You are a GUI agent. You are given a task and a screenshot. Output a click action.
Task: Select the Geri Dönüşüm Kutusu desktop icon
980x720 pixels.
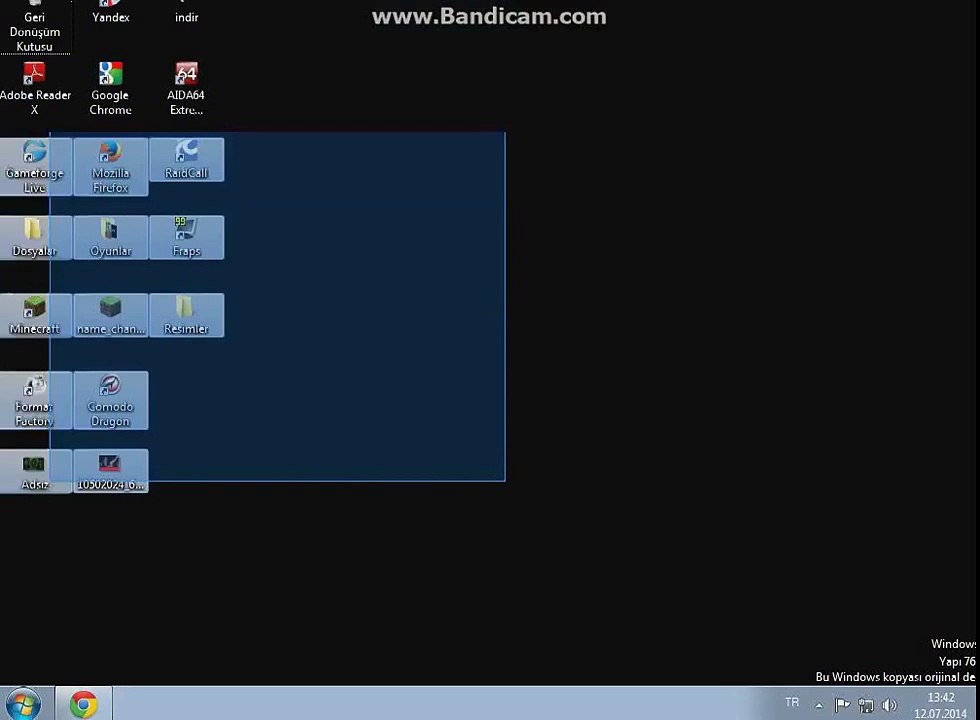point(34,26)
